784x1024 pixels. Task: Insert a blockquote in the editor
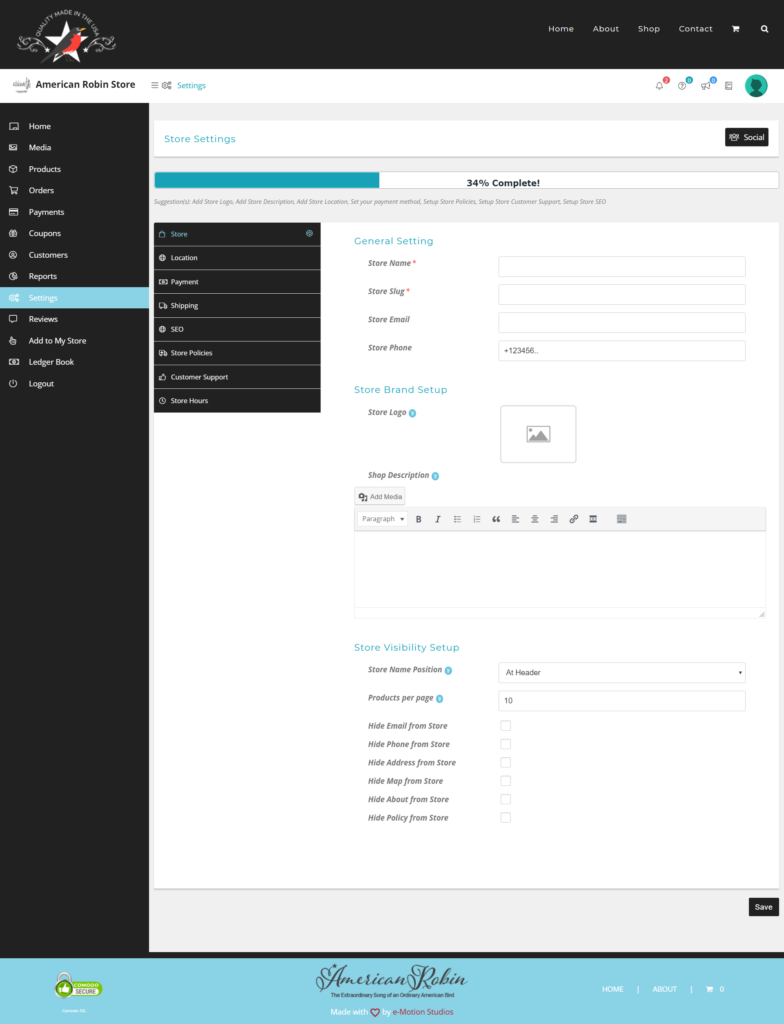[496, 519]
